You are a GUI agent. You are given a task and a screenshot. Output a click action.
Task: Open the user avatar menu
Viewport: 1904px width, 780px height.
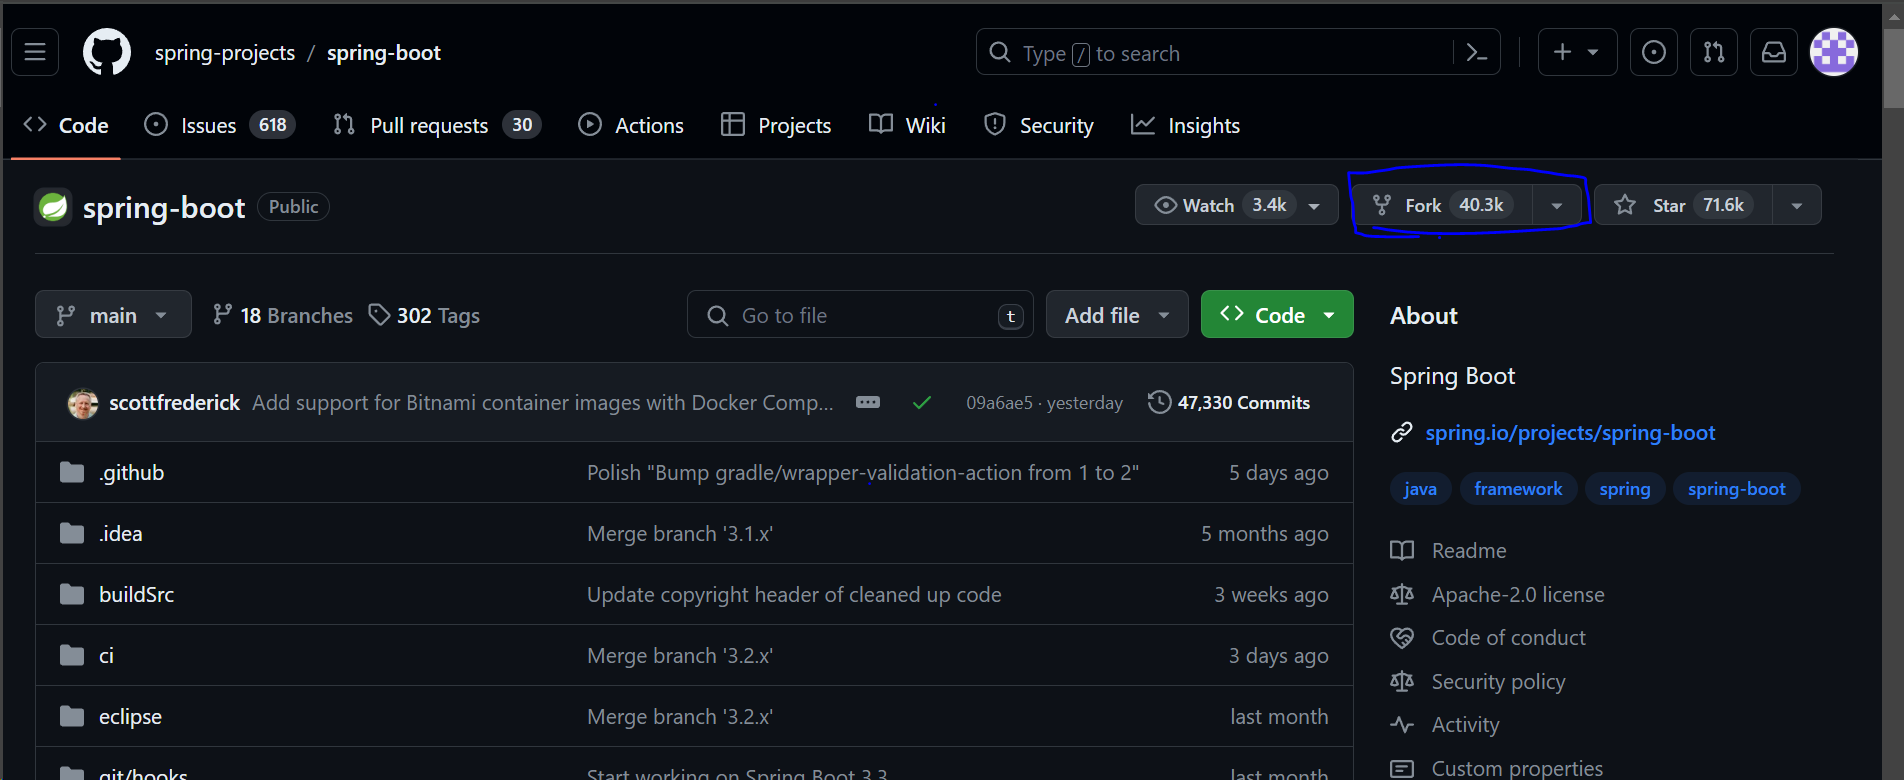point(1834,52)
